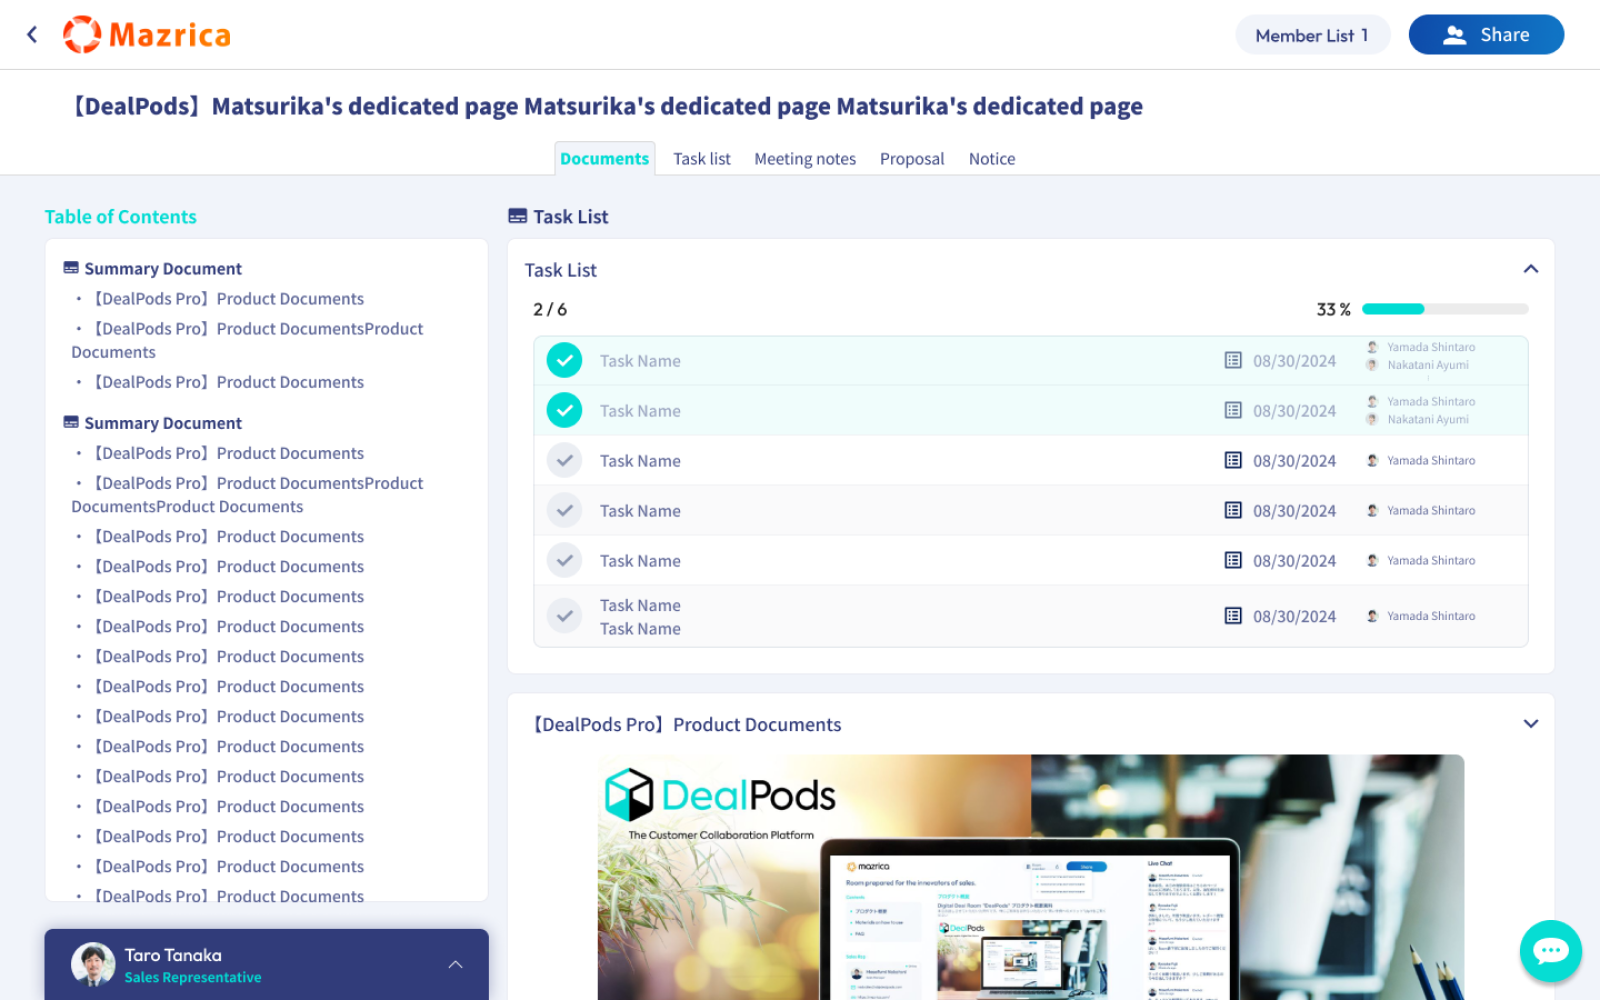The height and width of the screenshot is (1000, 1600).
Task: Jump to the first Summary Document heading
Action: (x=163, y=268)
